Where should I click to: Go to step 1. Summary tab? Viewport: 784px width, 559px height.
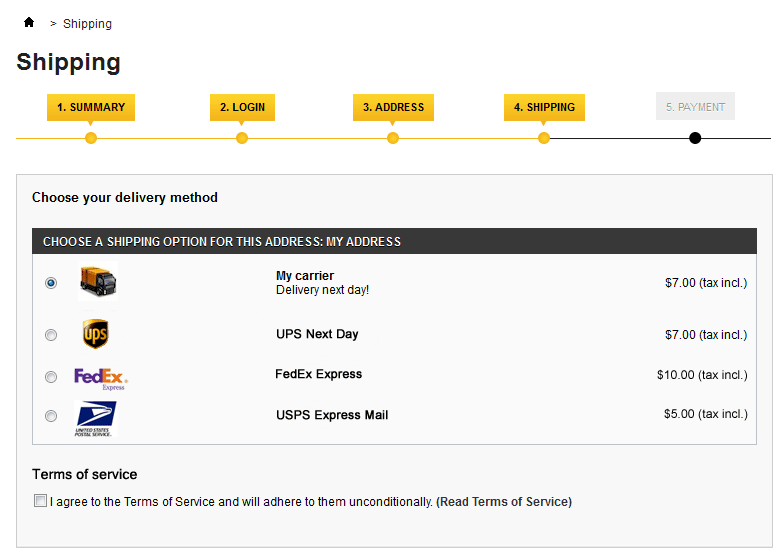pyautogui.click(x=91, y=107)
